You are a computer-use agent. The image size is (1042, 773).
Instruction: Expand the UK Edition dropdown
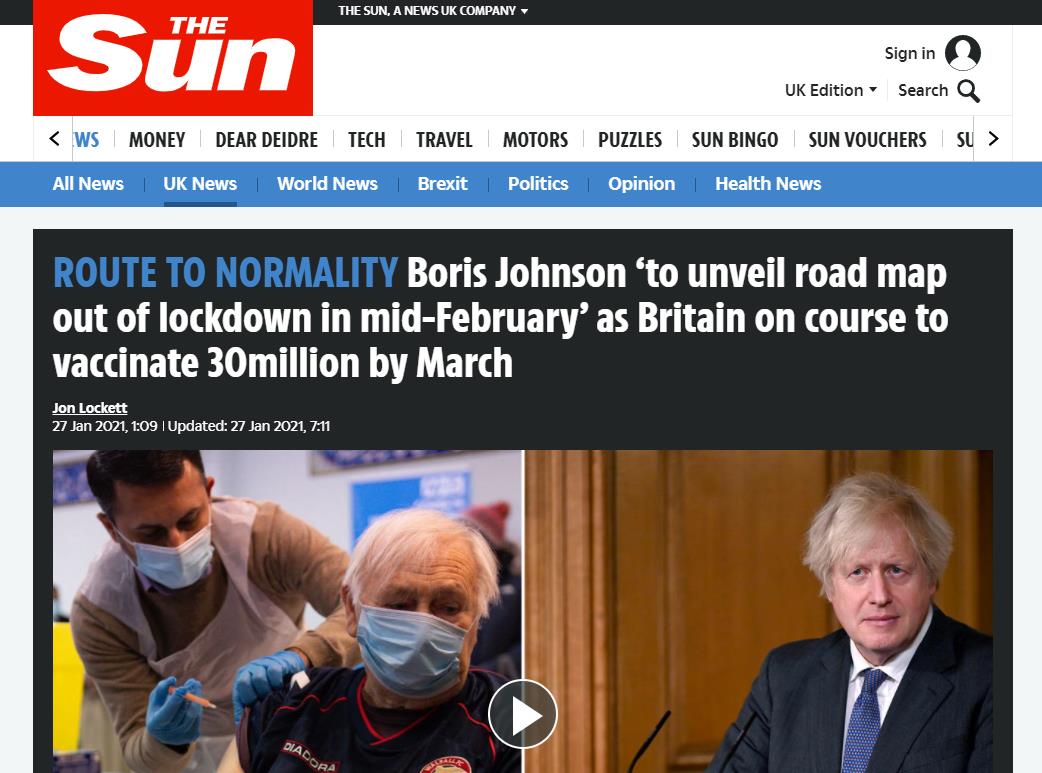pos(831,90)
